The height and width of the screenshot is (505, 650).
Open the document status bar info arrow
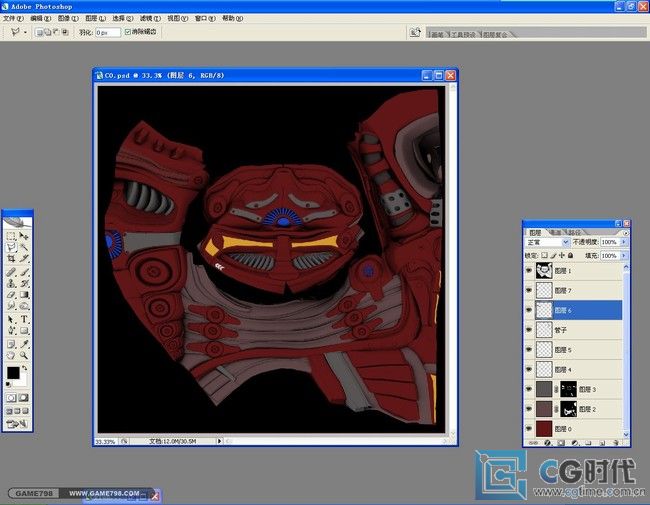pos(219,441)
